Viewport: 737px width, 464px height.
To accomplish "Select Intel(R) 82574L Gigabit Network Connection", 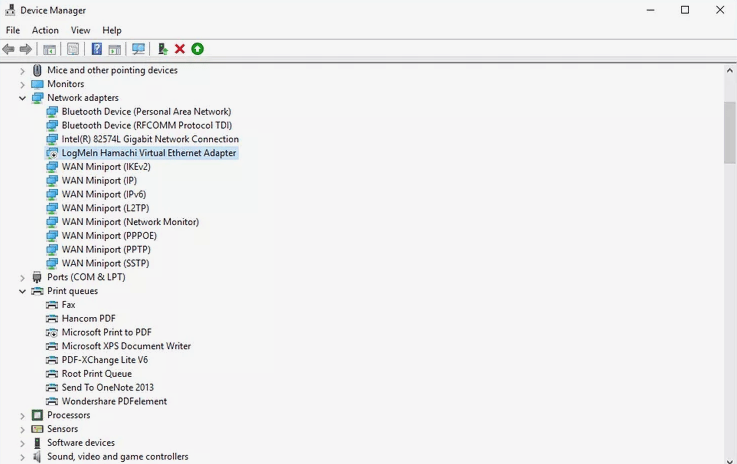I will point(150,139).
